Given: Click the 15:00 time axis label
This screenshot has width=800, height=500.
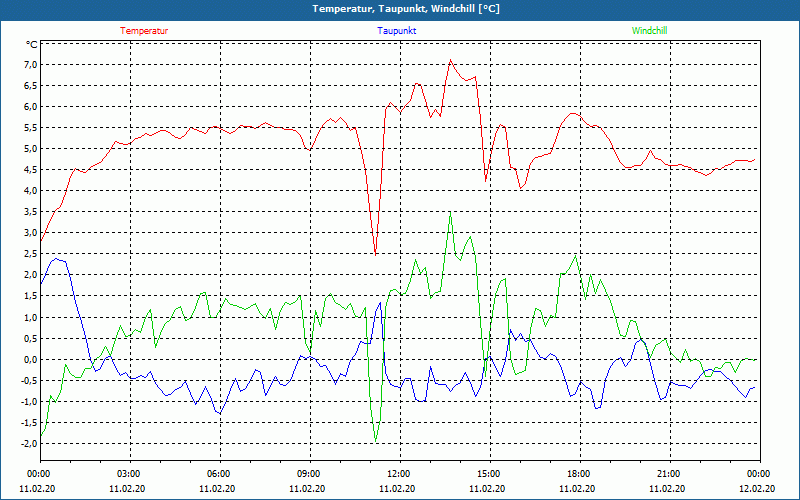Looking at the screenshot, I should [x=488, y=473].
